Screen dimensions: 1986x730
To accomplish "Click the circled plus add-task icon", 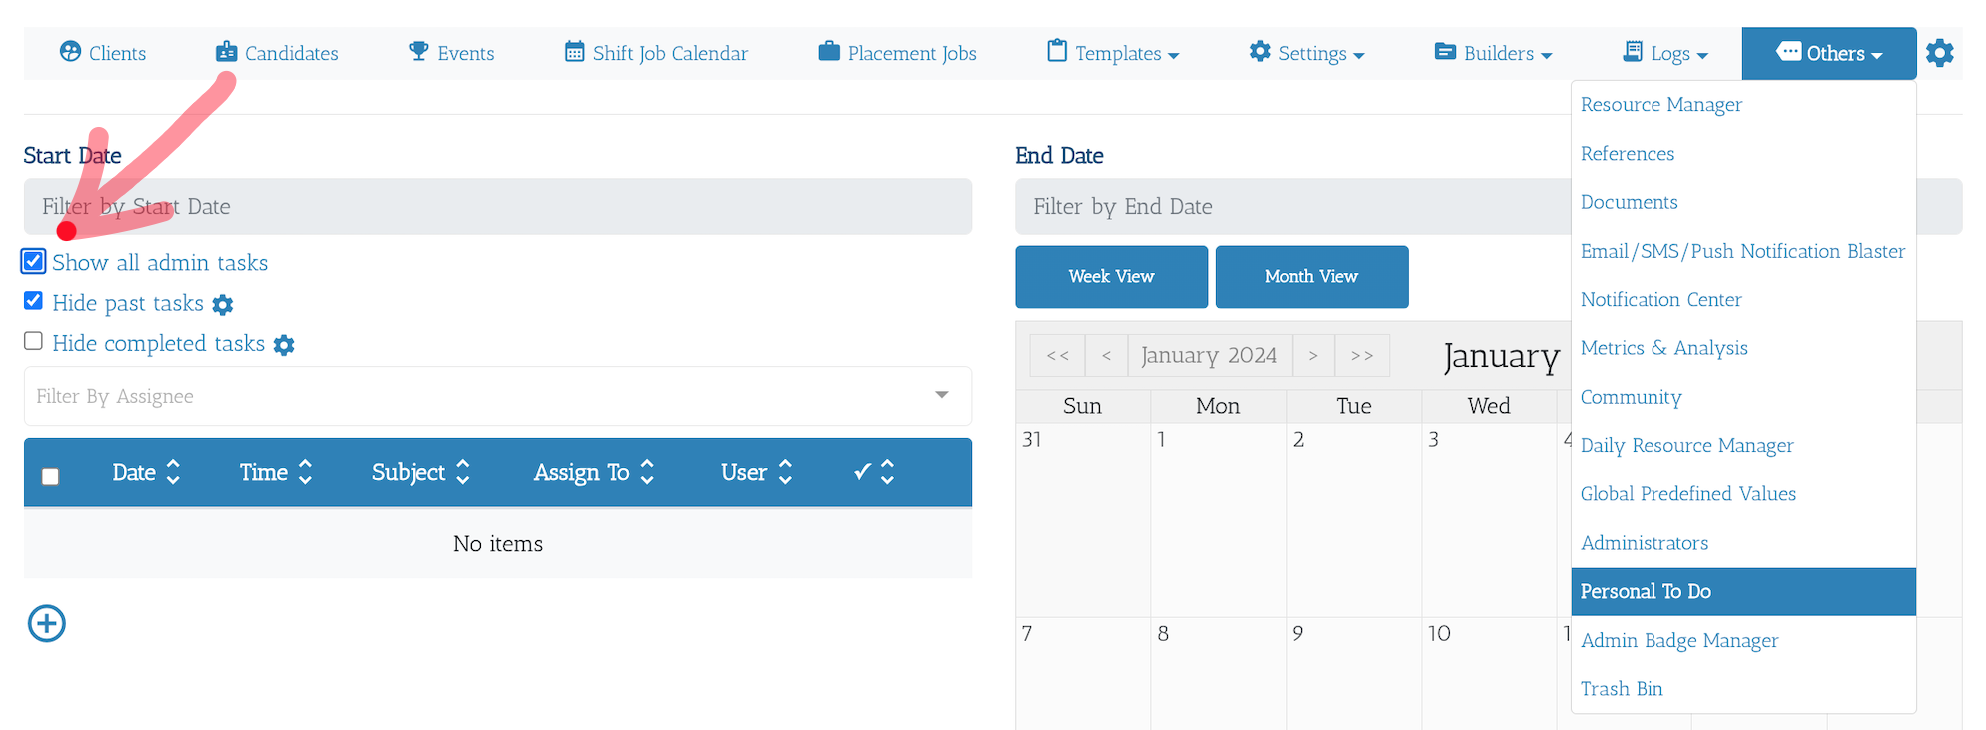I will (x=47, y=623).
